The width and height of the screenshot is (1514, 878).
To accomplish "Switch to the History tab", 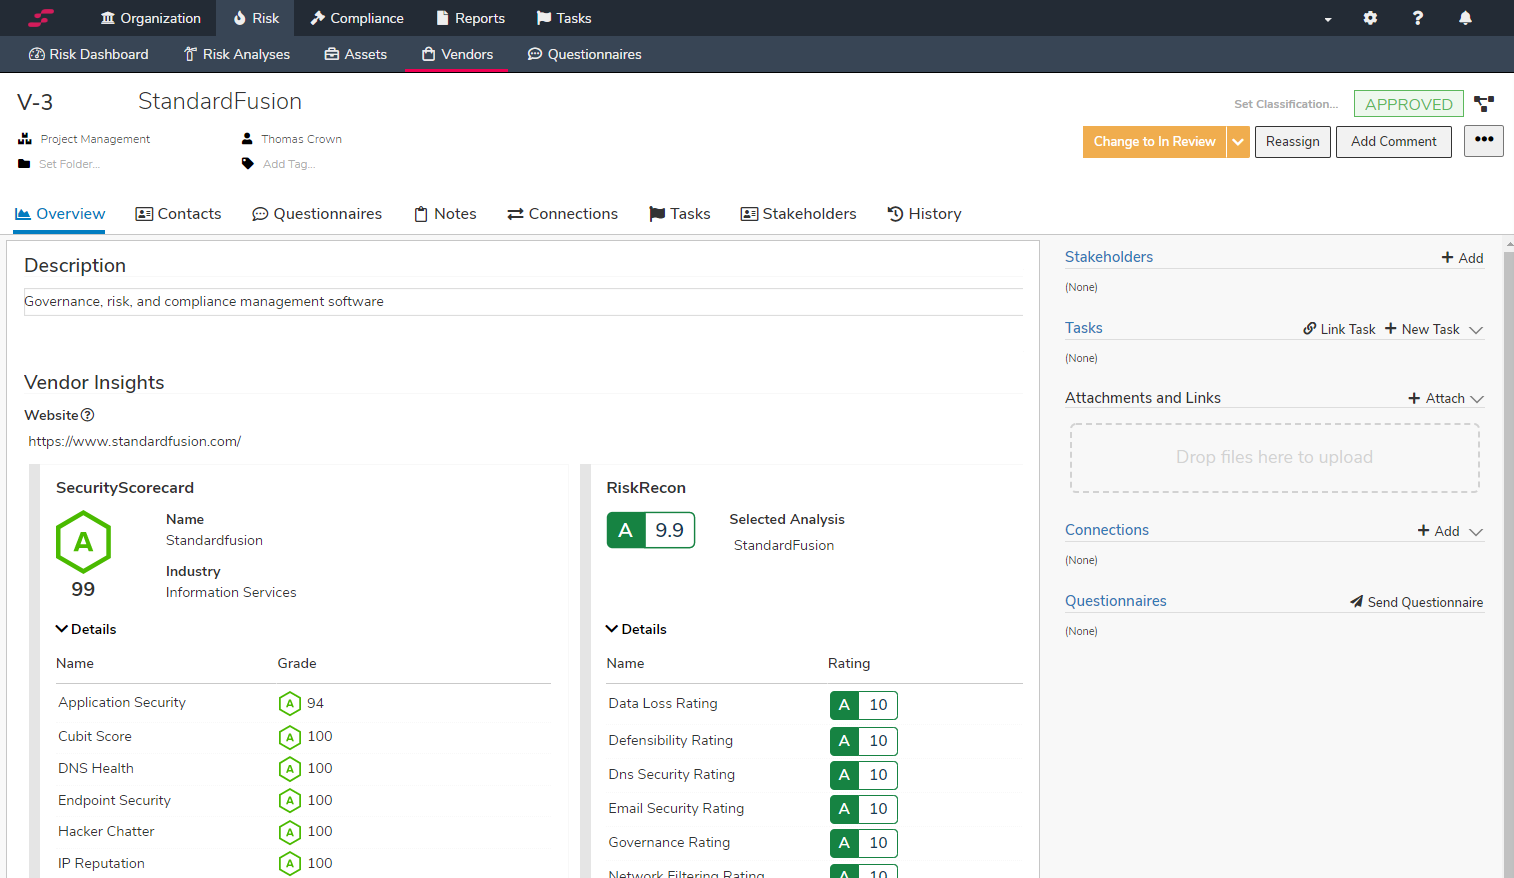I will tap(924, 214).
